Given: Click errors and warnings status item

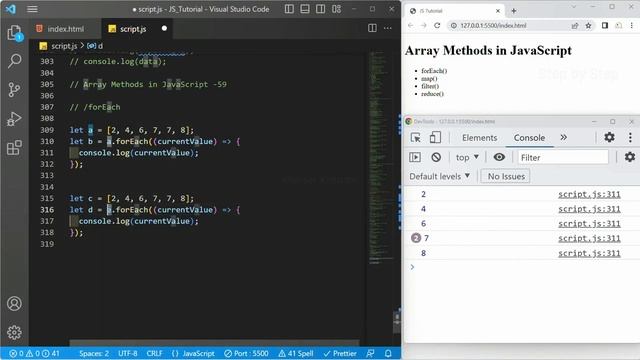Looking at the screenshot, I should point(34,353).
